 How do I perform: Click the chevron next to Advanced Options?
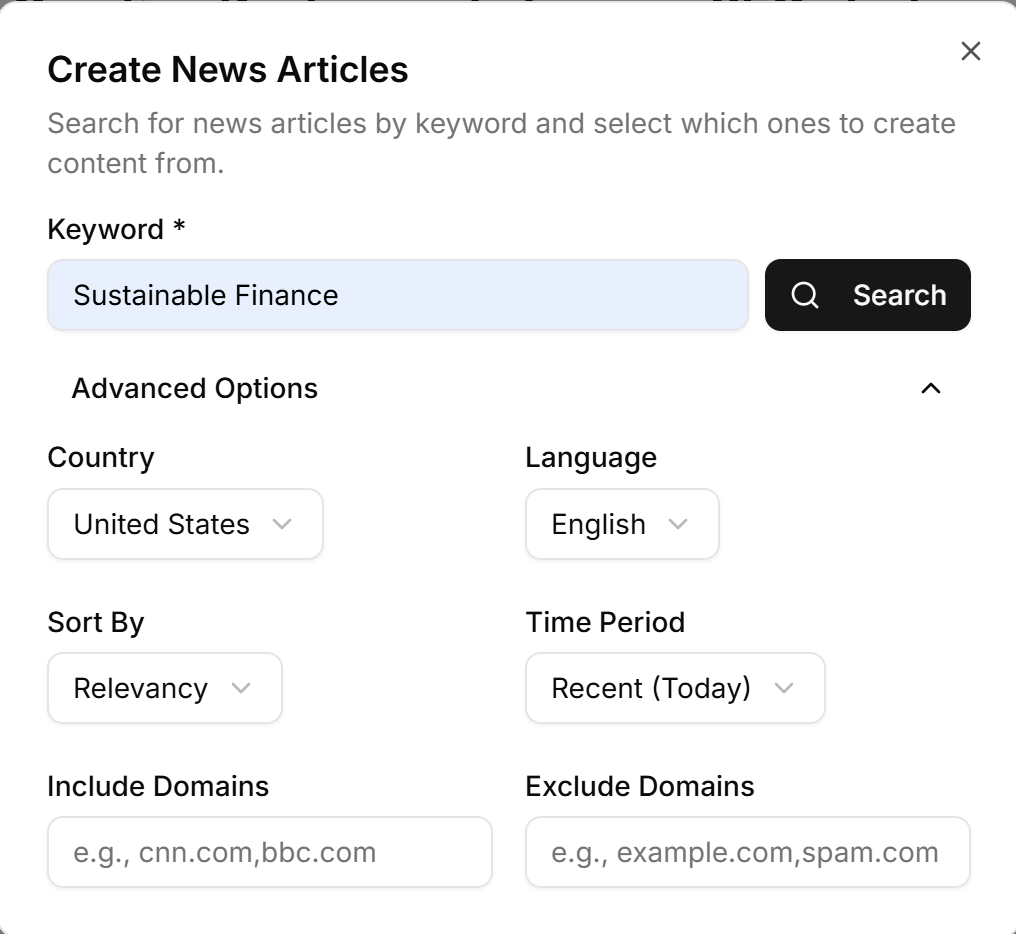932,389
